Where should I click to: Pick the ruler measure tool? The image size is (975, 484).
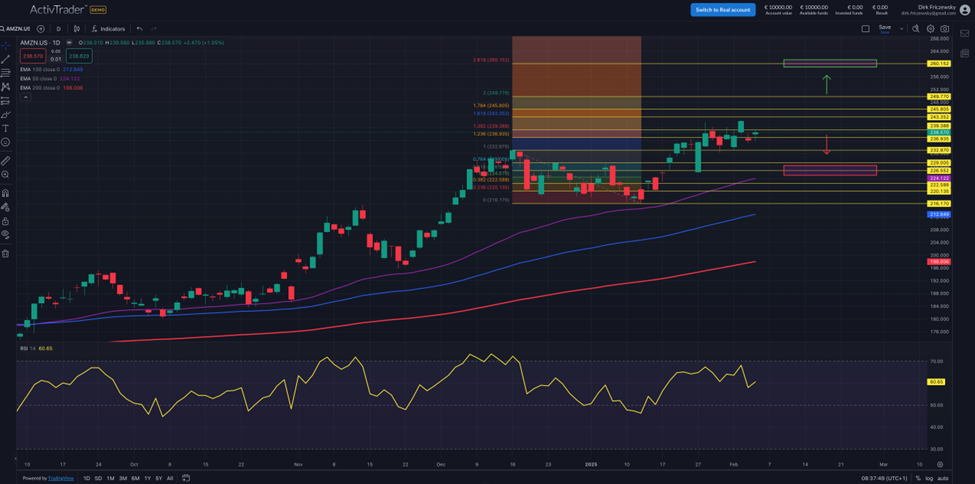(6, 160)
